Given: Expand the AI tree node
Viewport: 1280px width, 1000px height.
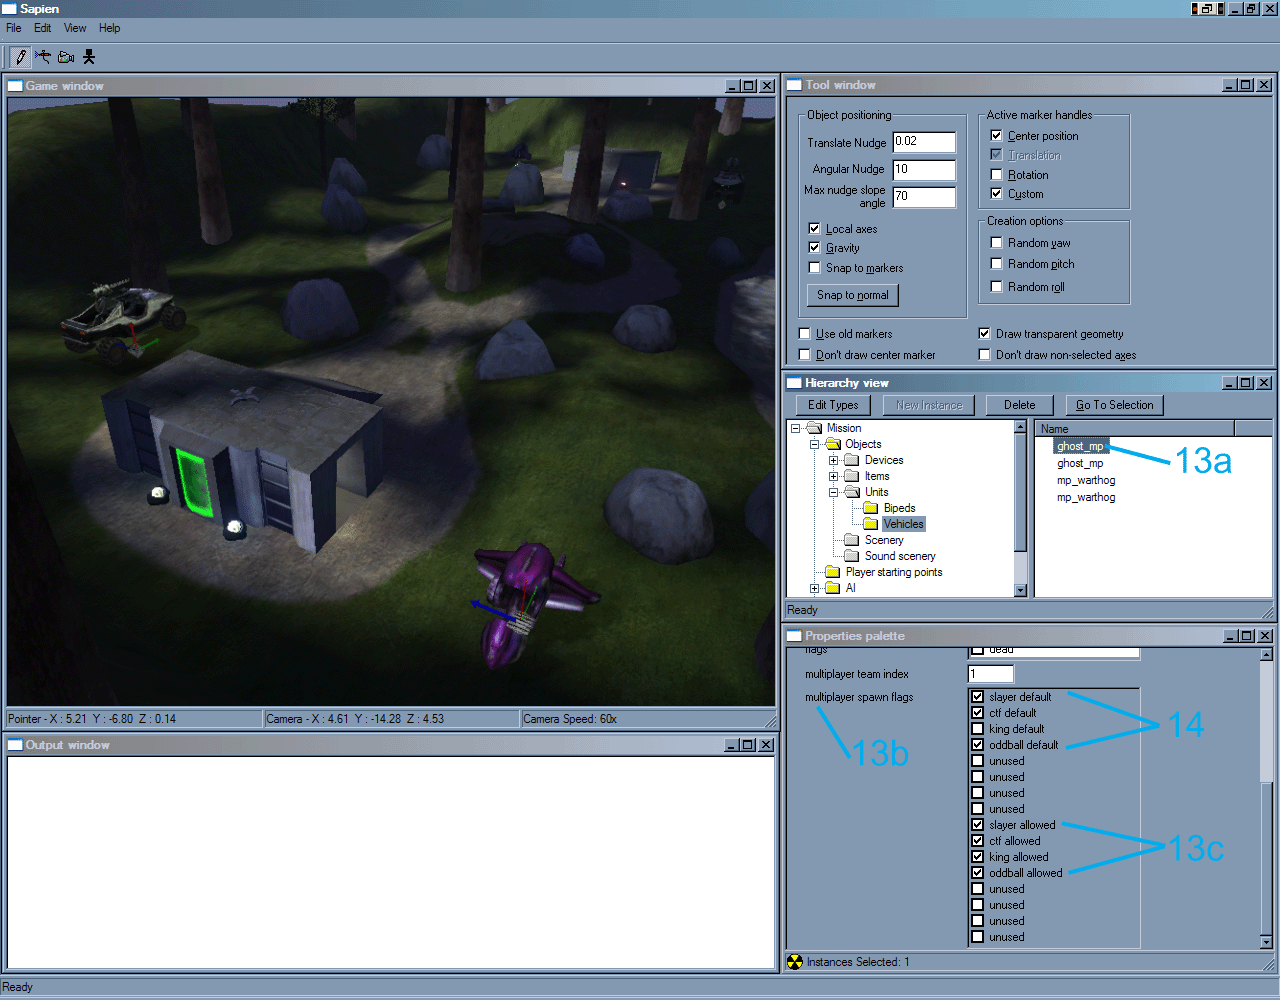Looking at the screenshot, I should [814, 588].
